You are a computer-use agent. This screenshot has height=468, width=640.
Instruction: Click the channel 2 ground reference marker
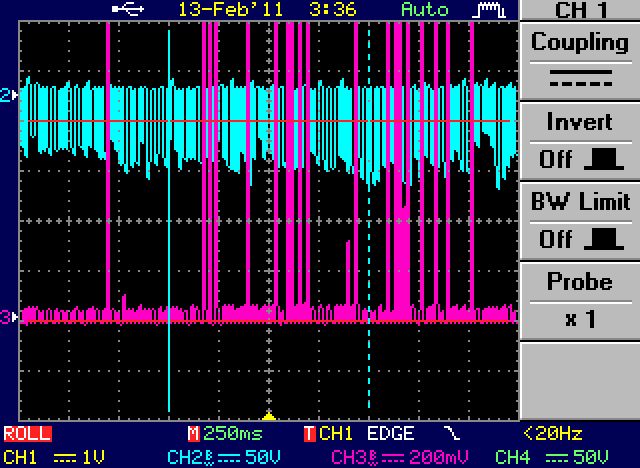[9, 95]
